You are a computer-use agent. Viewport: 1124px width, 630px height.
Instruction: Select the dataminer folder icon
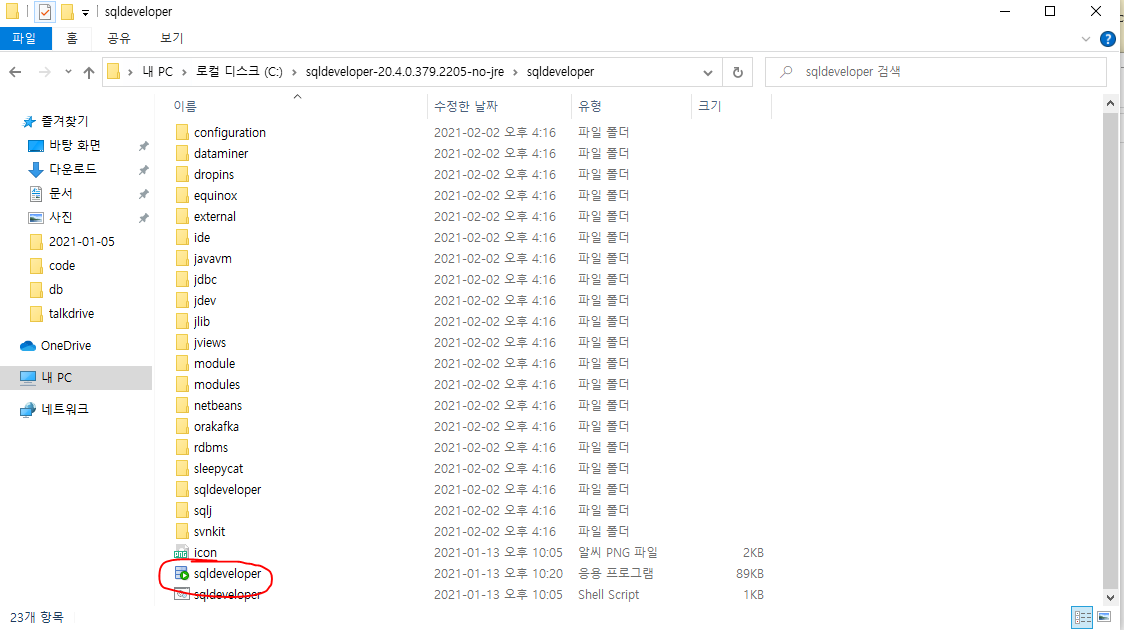click(x=182, y=153)
